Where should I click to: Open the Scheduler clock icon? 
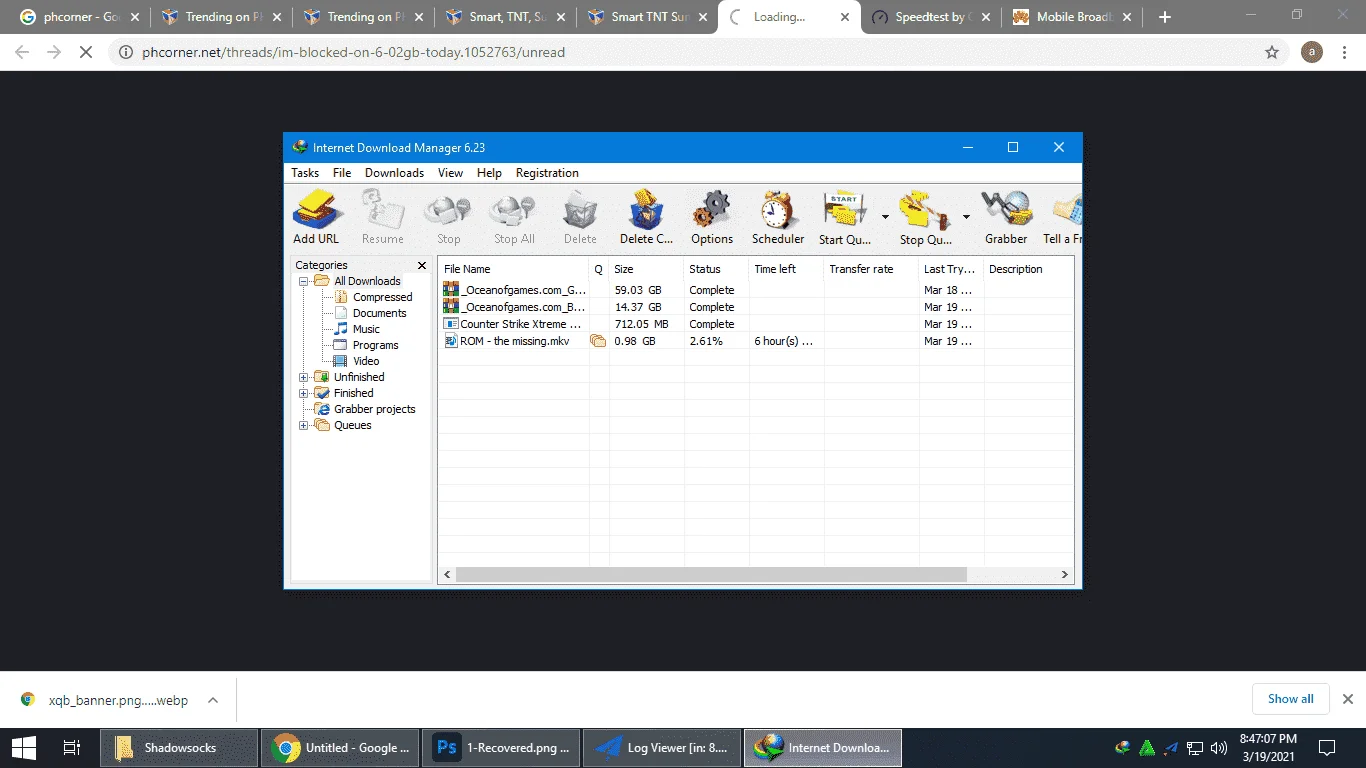pyautogui.click(x=778, y=218)
